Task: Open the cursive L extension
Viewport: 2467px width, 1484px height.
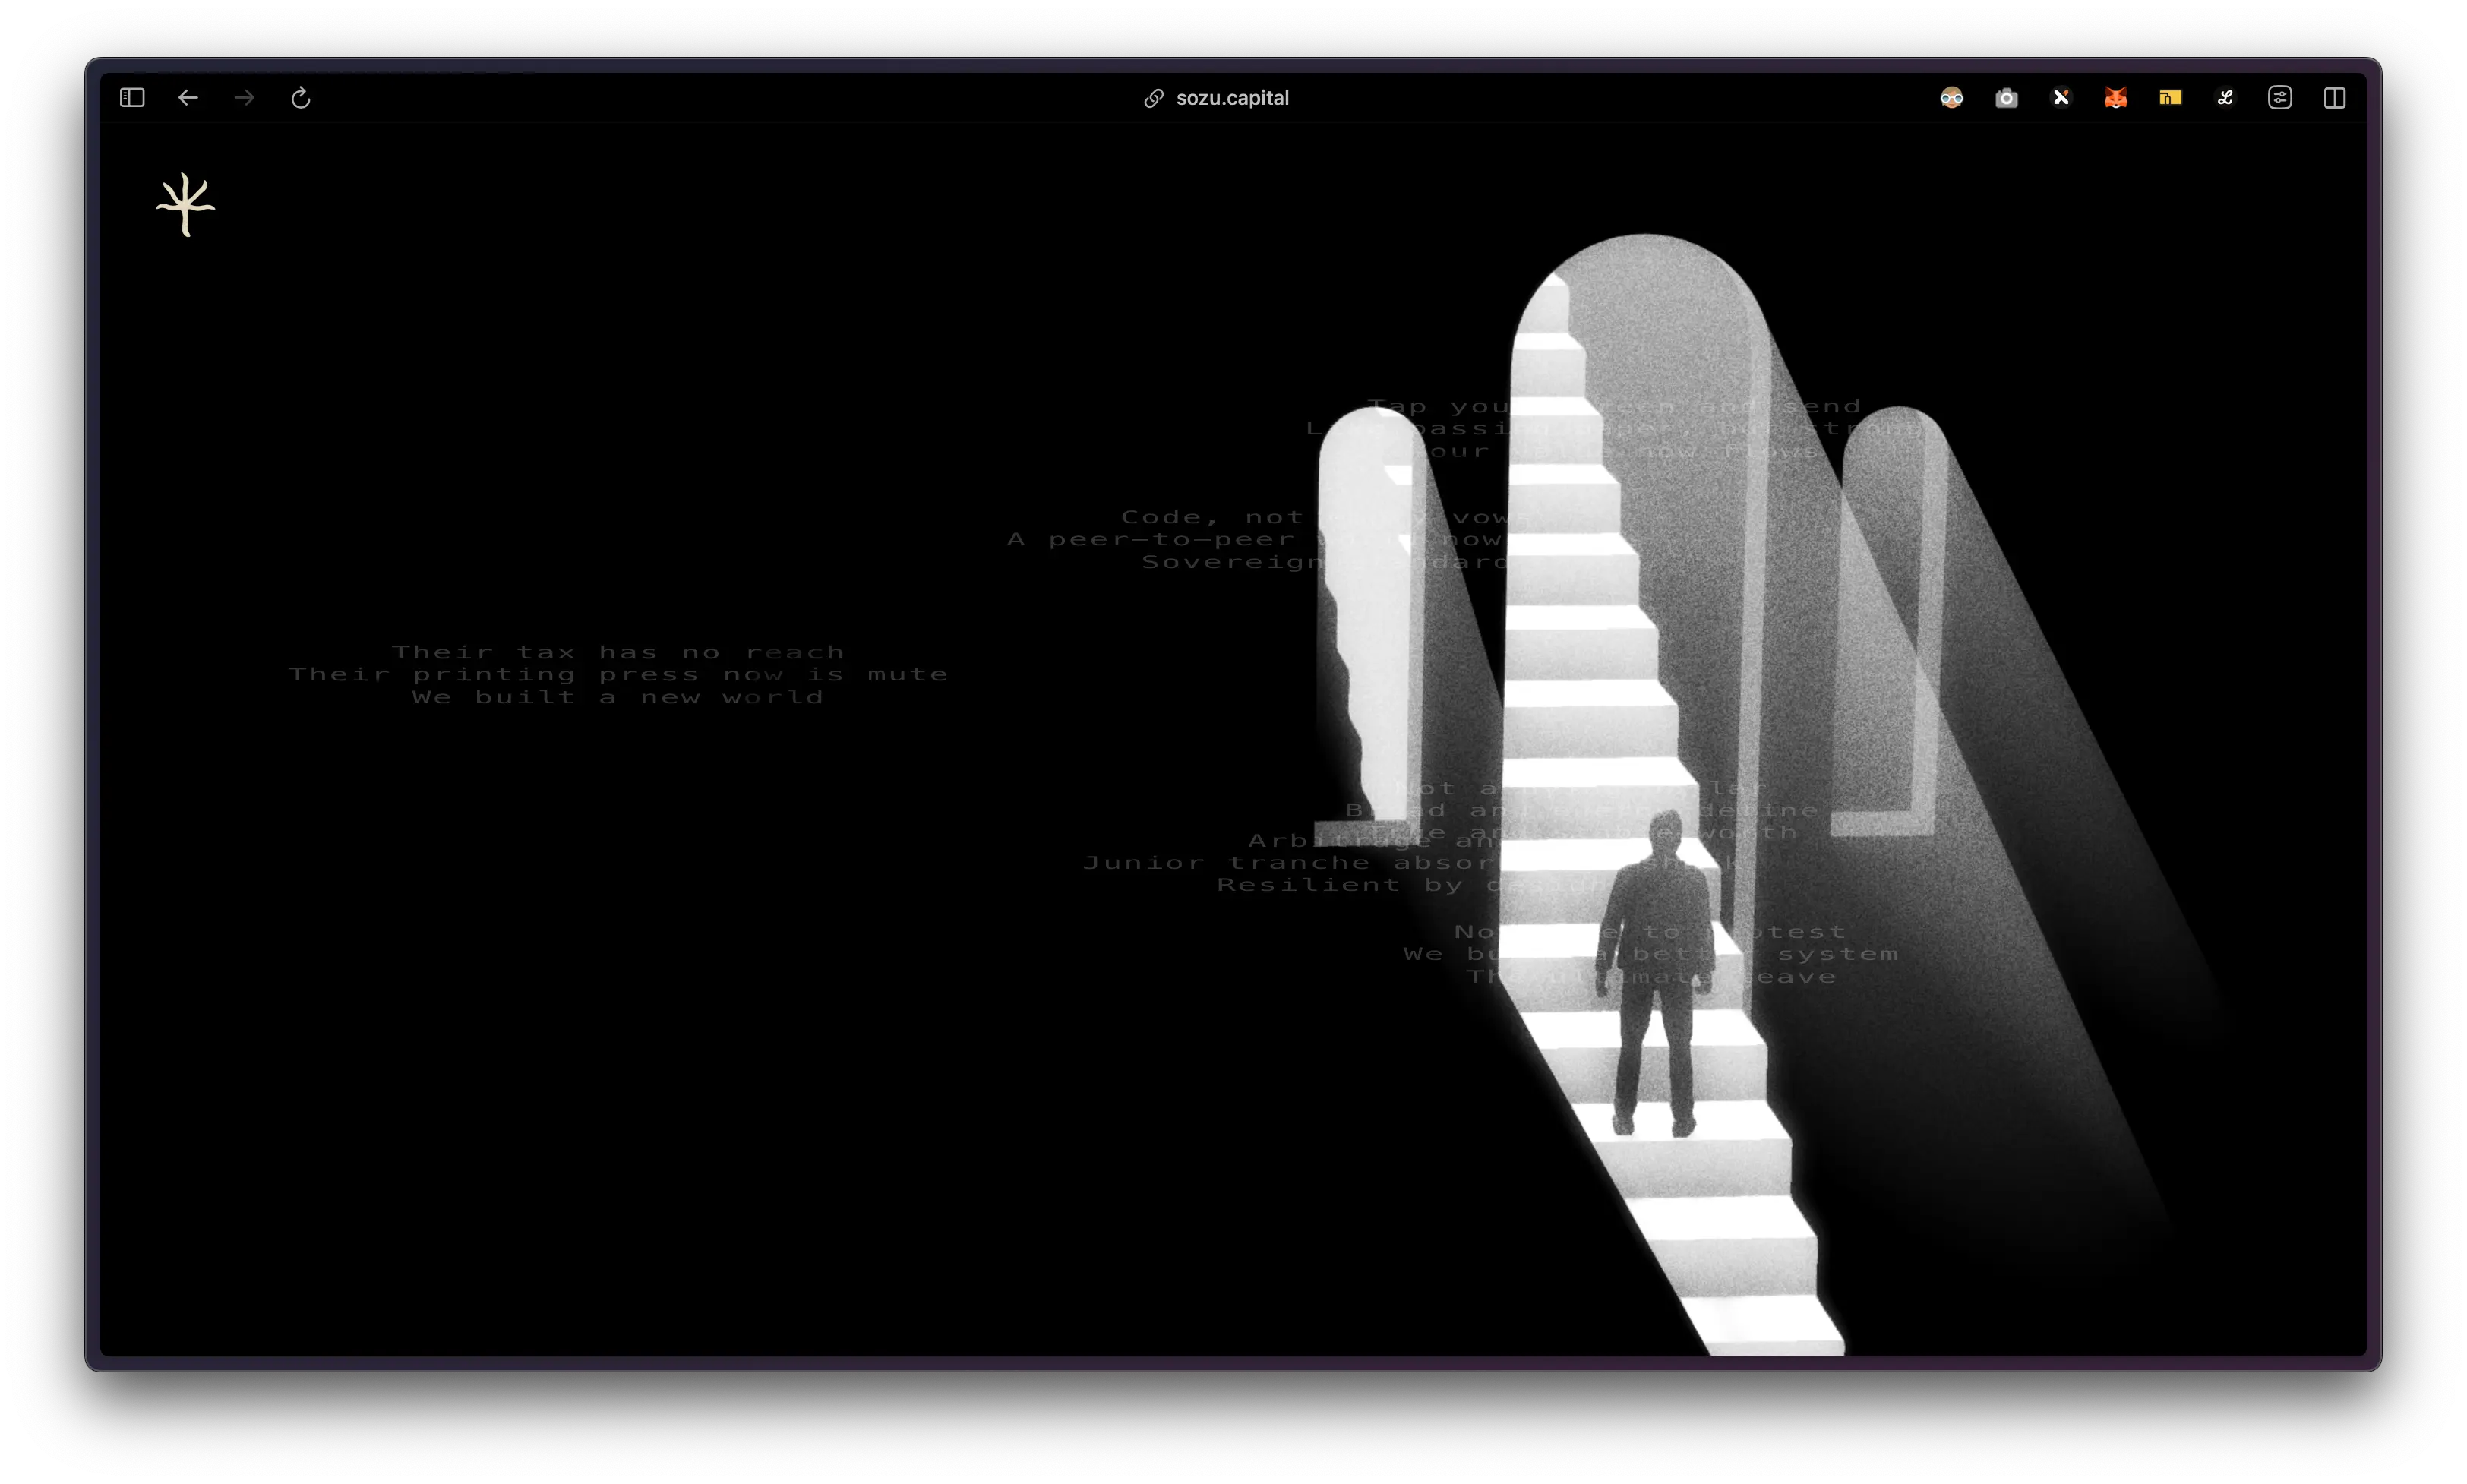Action: click(x=2225, y=98)
